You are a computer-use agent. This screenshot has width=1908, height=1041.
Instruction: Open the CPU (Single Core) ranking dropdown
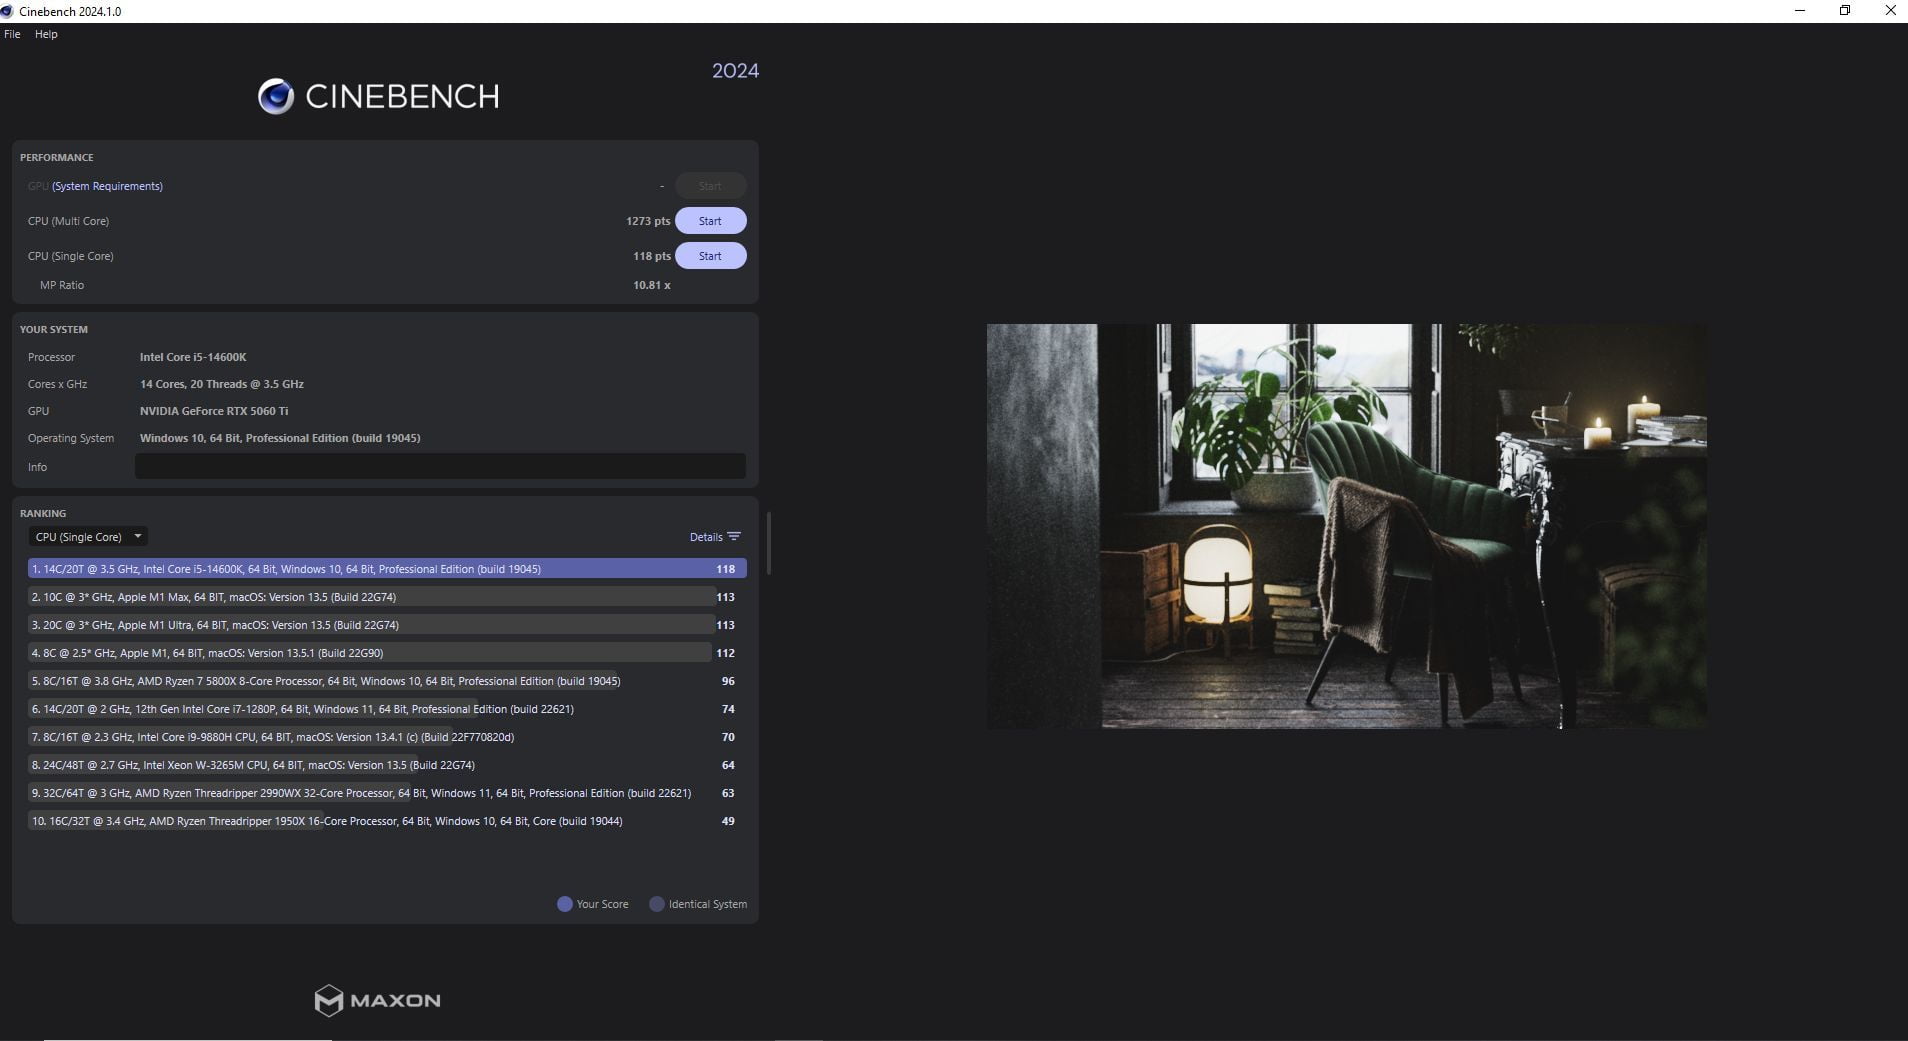click(88, 537)
